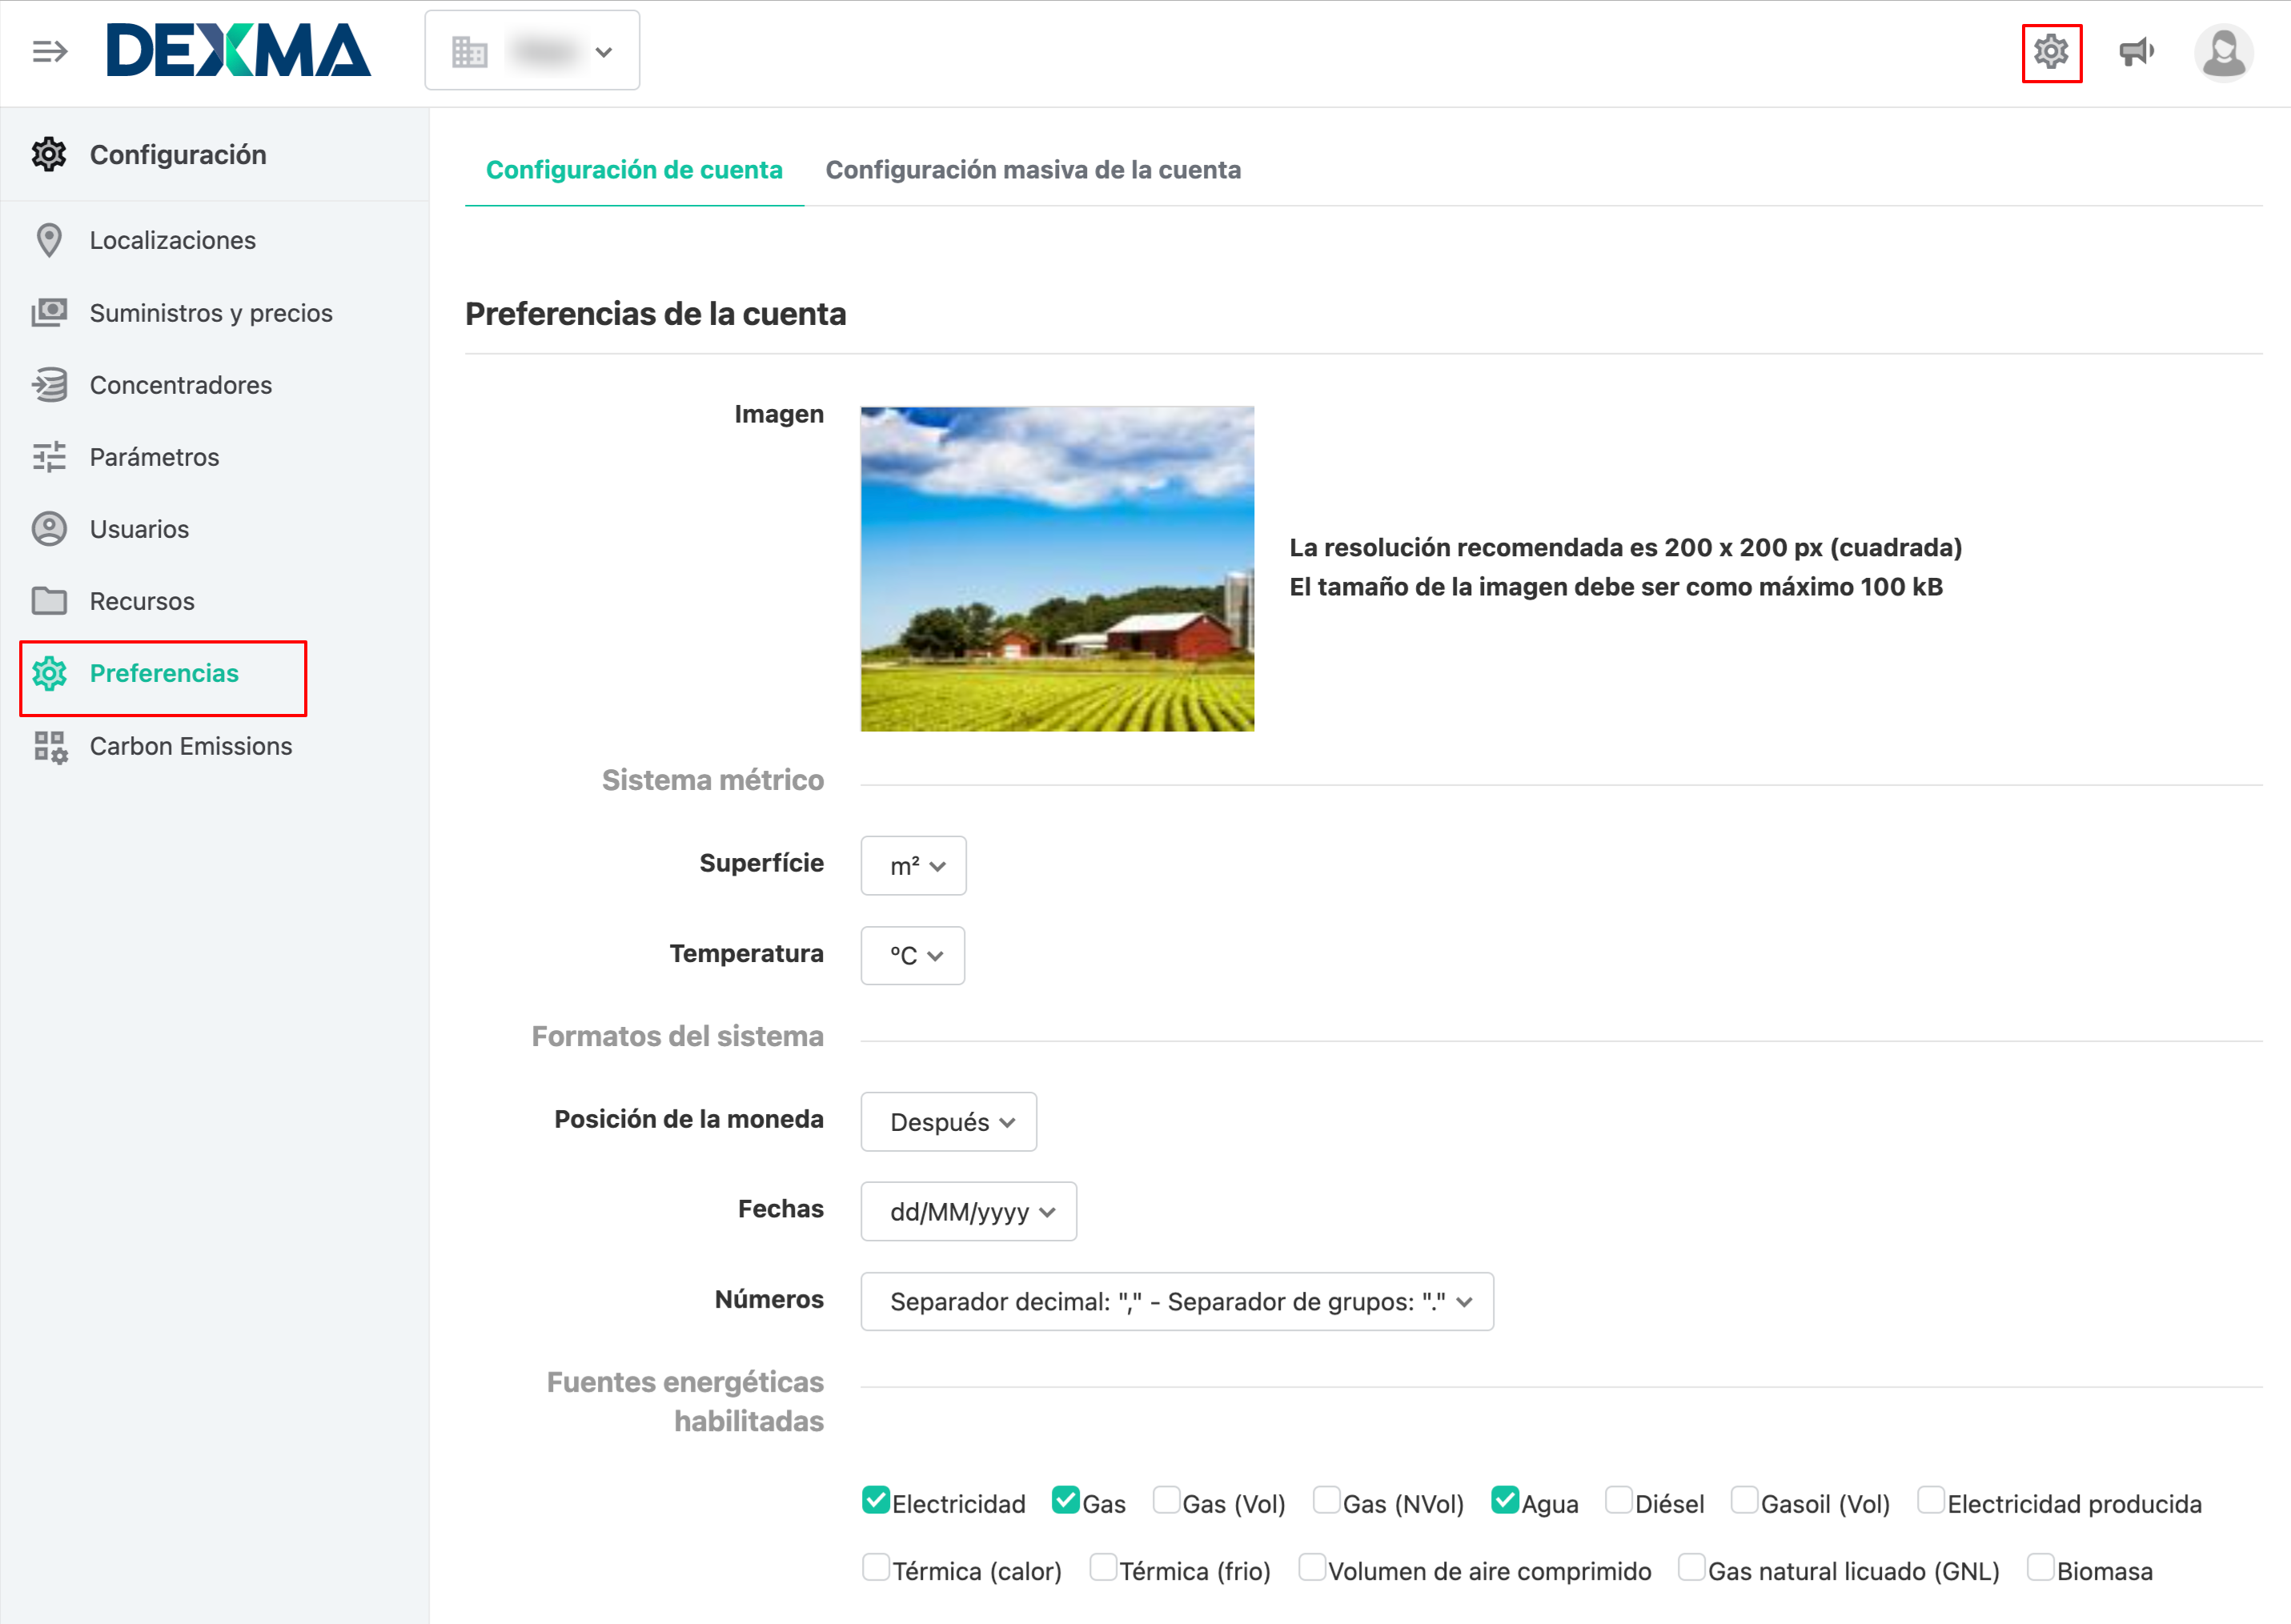
Task: Open the user profile avatar
Action: 2223,51
